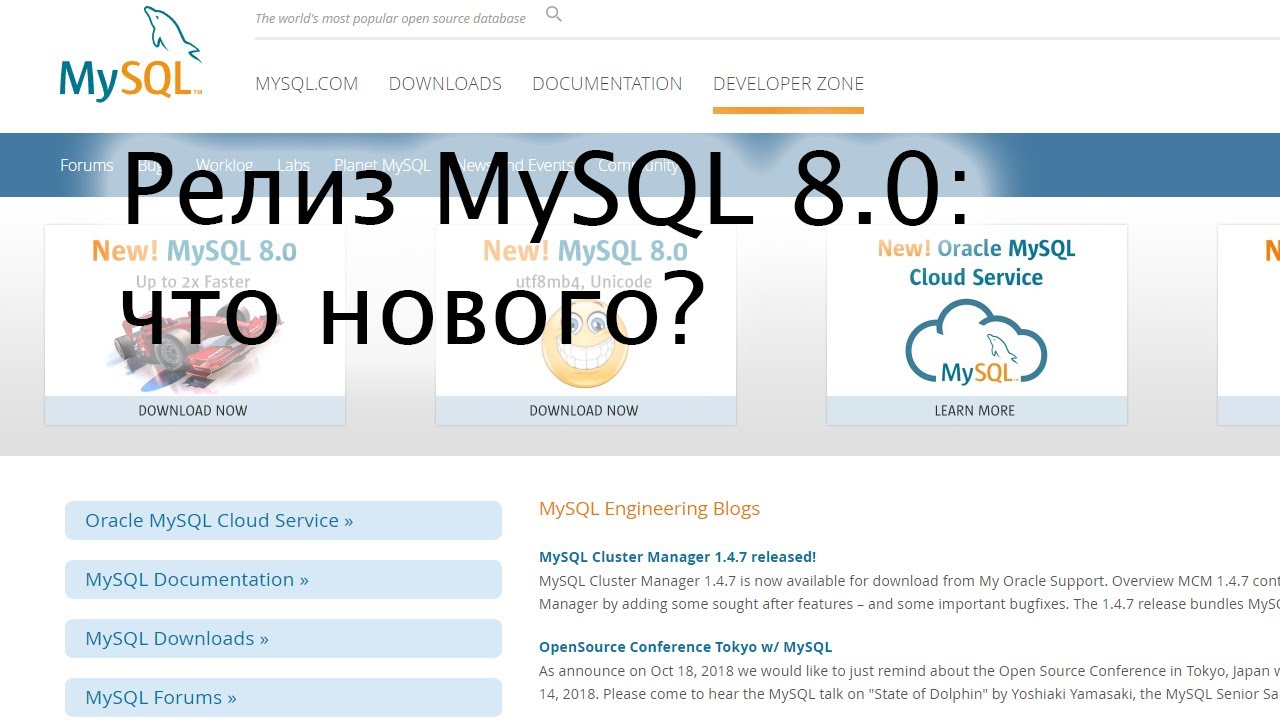Image resolution: width=1280 pixels, height=720 pixels.
Task: Open the MYSQL.COM menu item
Action: [306, 84]
